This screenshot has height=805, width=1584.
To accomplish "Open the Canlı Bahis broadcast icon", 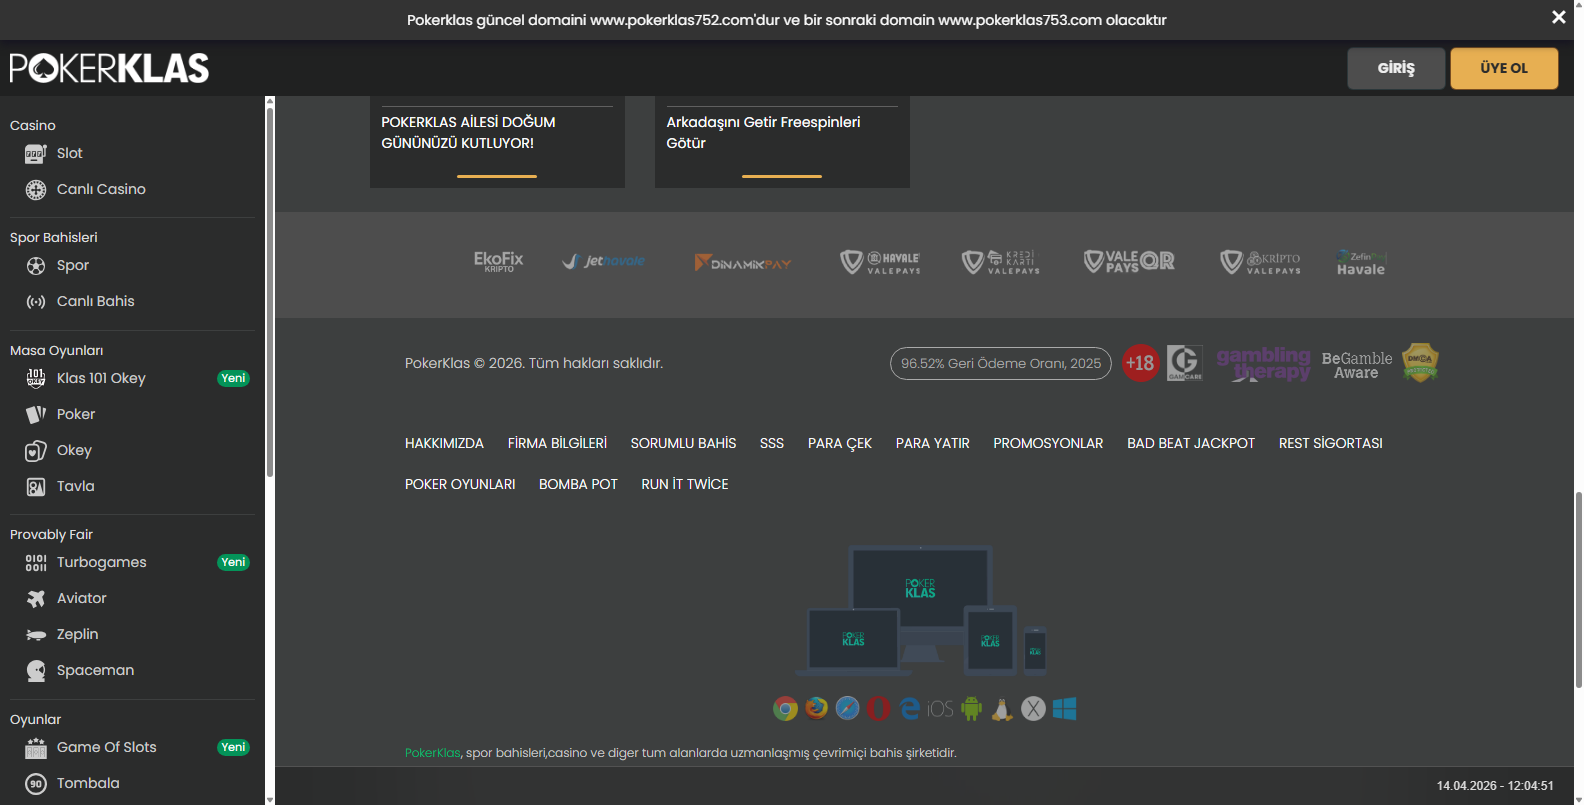I will point(36,301).
